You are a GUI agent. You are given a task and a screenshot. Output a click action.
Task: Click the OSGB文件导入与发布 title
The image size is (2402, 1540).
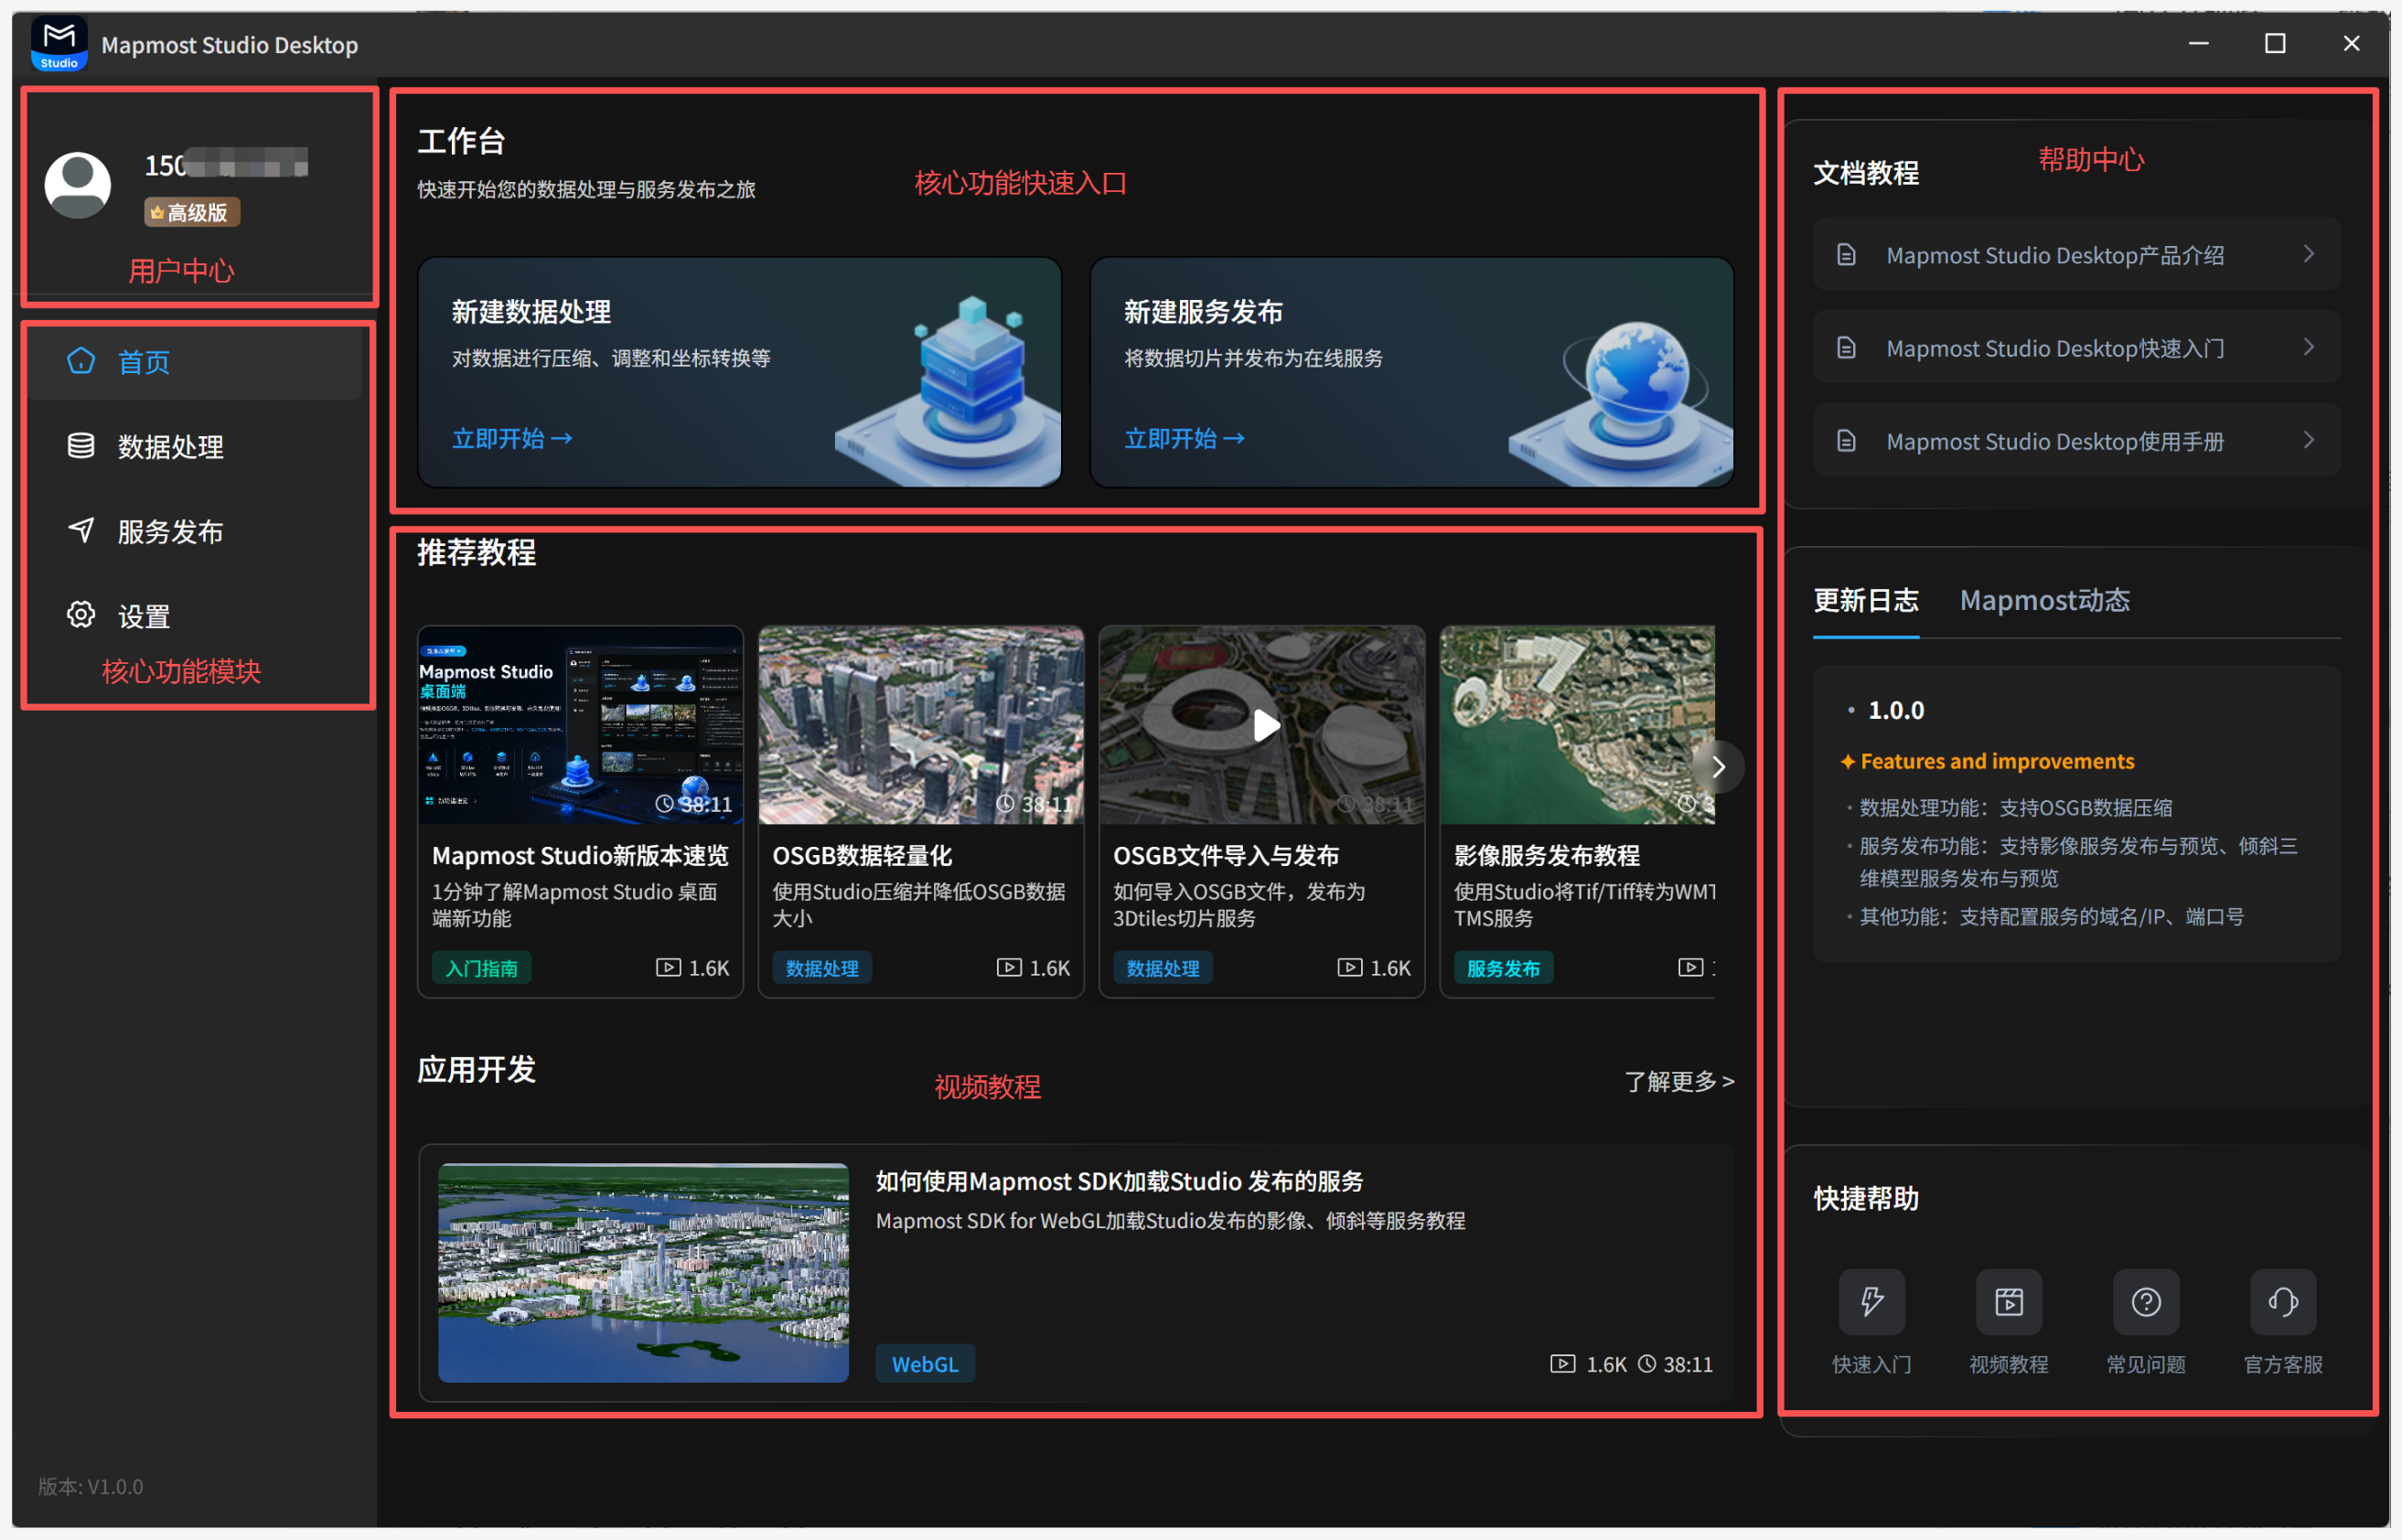[x=1226, y=855]
